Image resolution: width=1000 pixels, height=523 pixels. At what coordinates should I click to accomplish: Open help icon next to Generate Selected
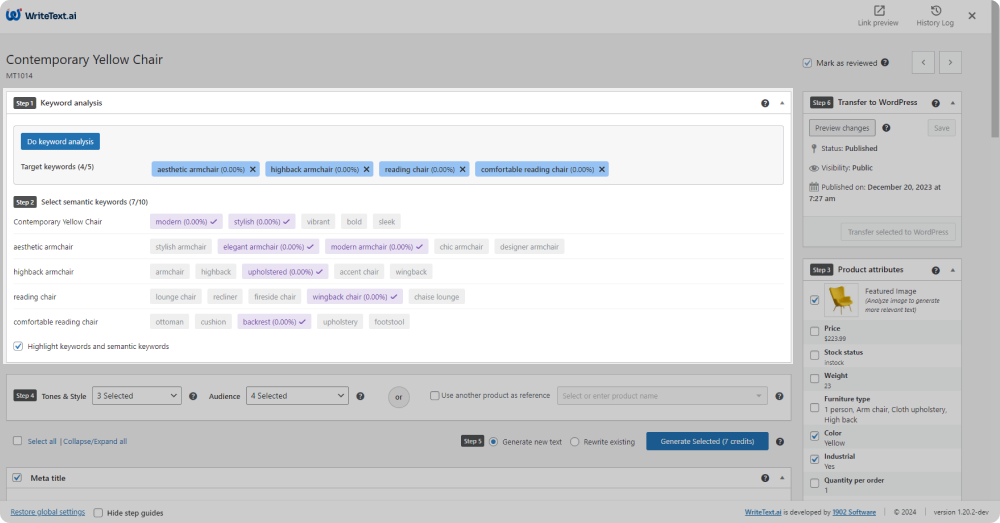tap(779, 442)
